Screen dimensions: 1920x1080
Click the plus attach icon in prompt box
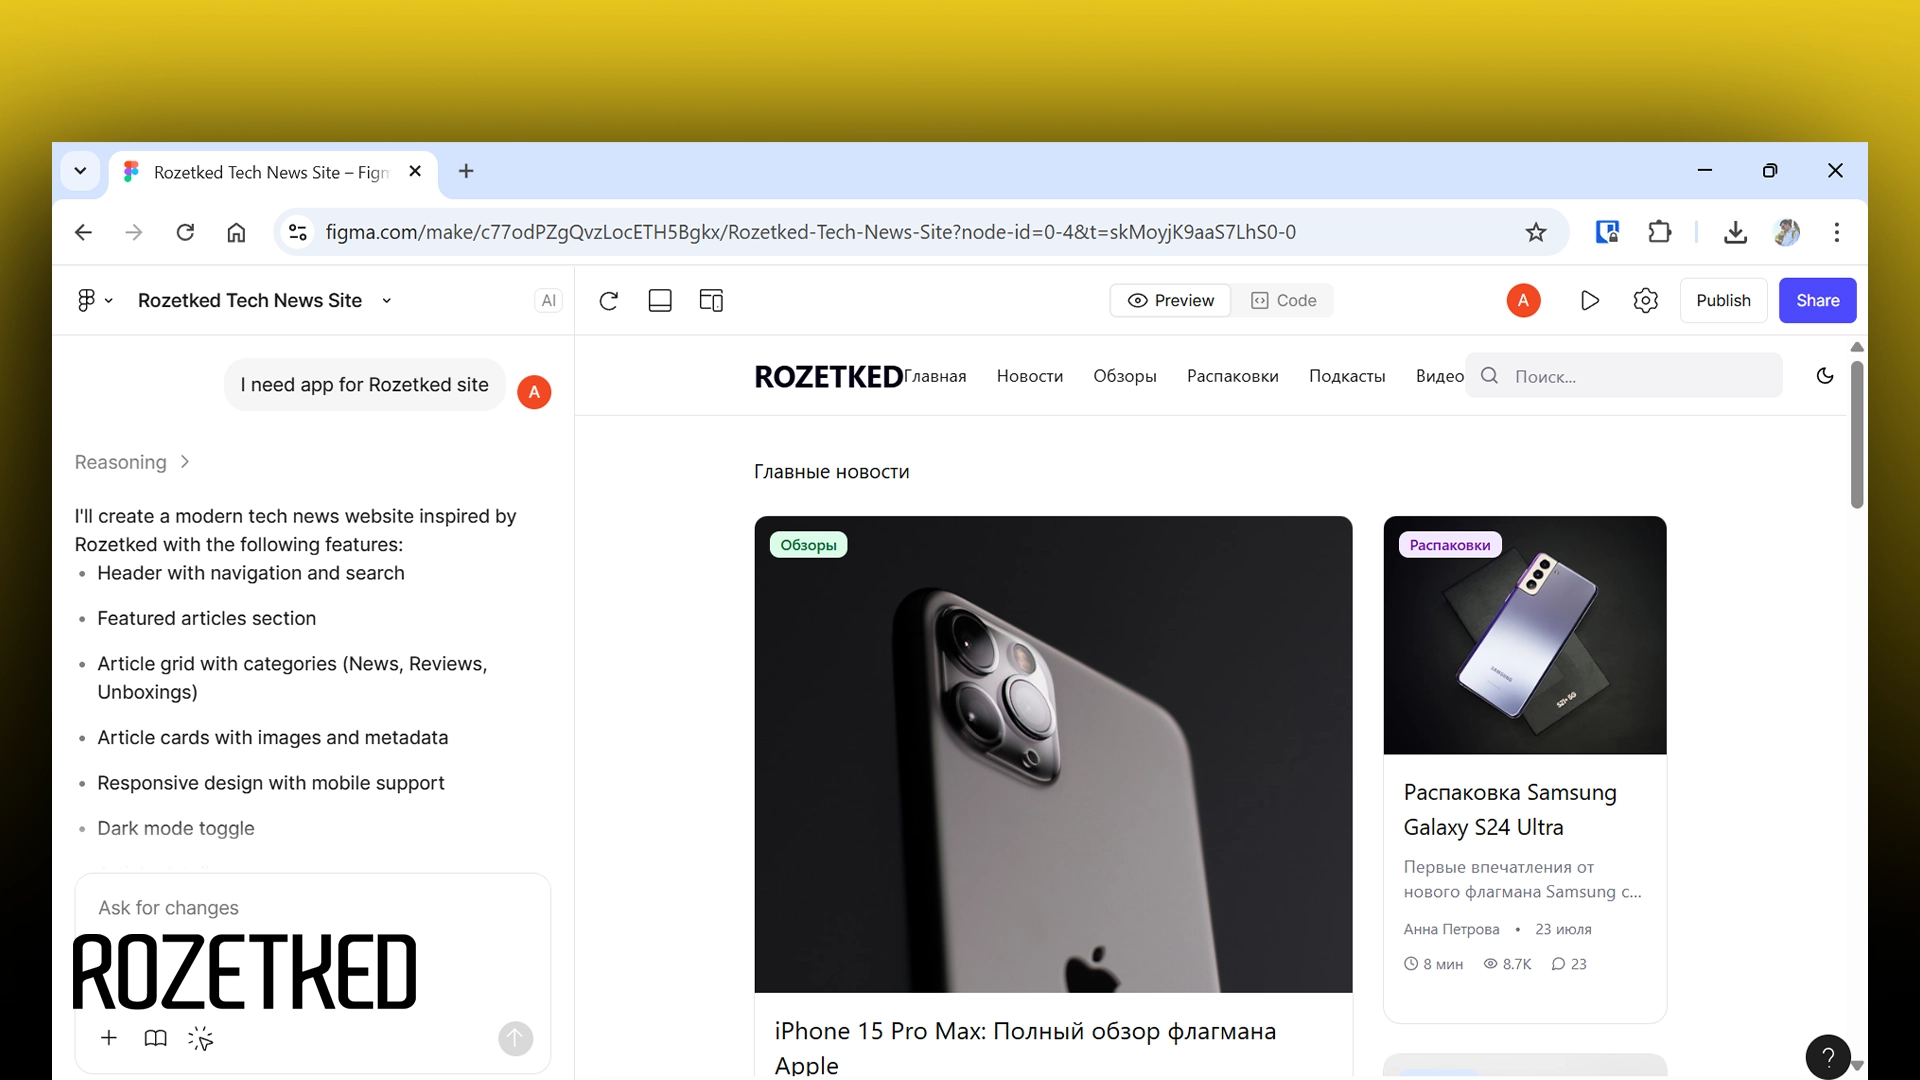[x=109, y=1039]
